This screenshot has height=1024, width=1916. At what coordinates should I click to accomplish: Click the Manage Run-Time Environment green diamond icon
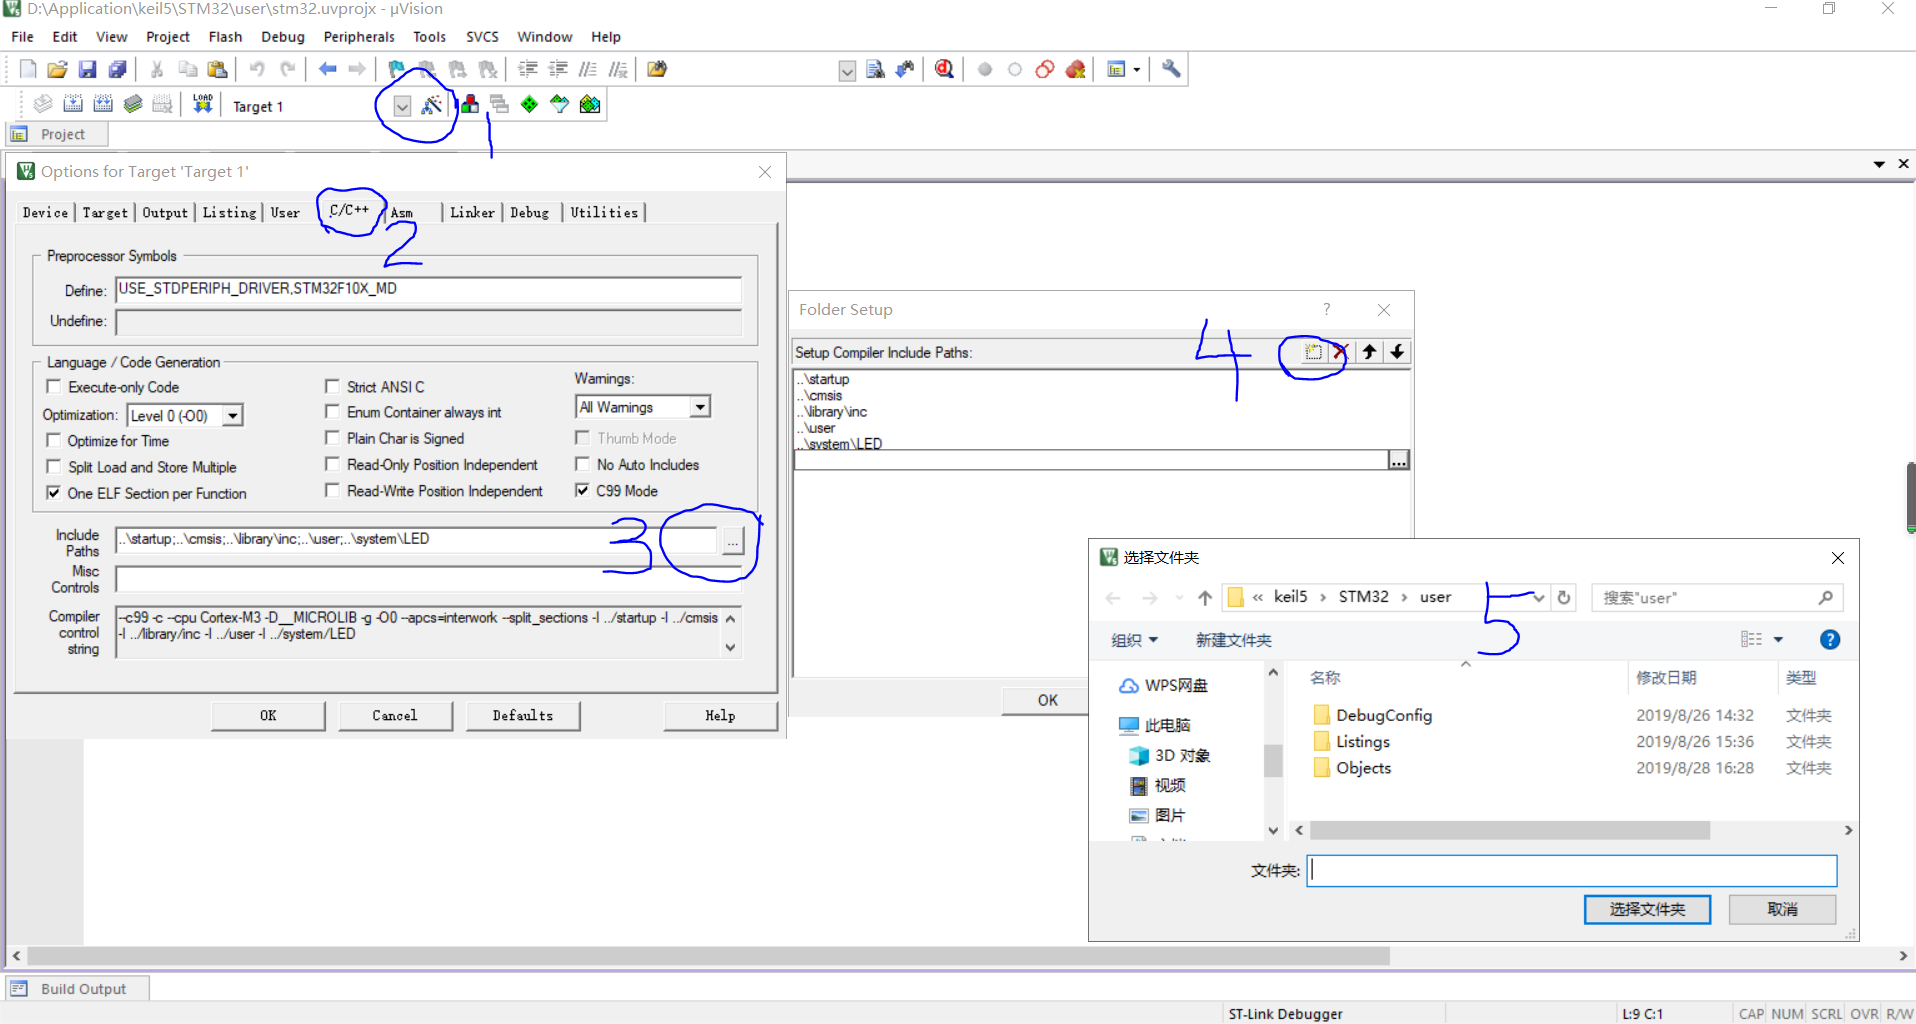pos(529,104)
